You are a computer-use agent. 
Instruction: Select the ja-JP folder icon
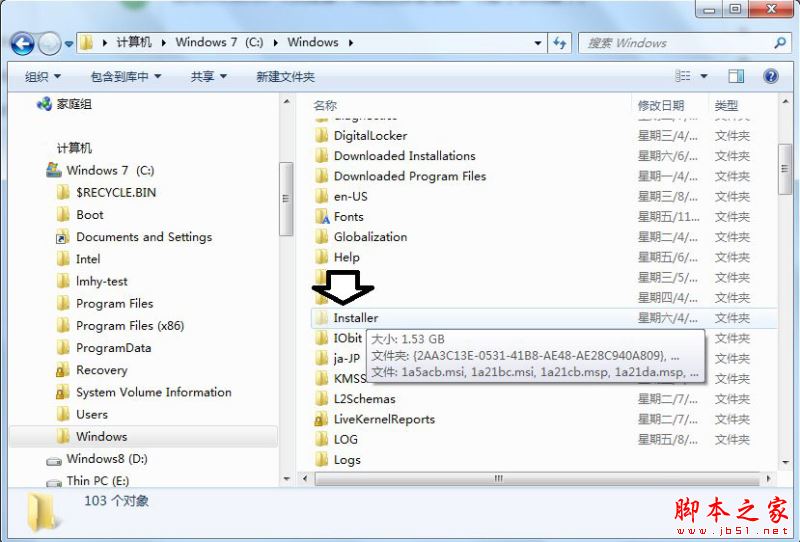click(x=321, y=358)
